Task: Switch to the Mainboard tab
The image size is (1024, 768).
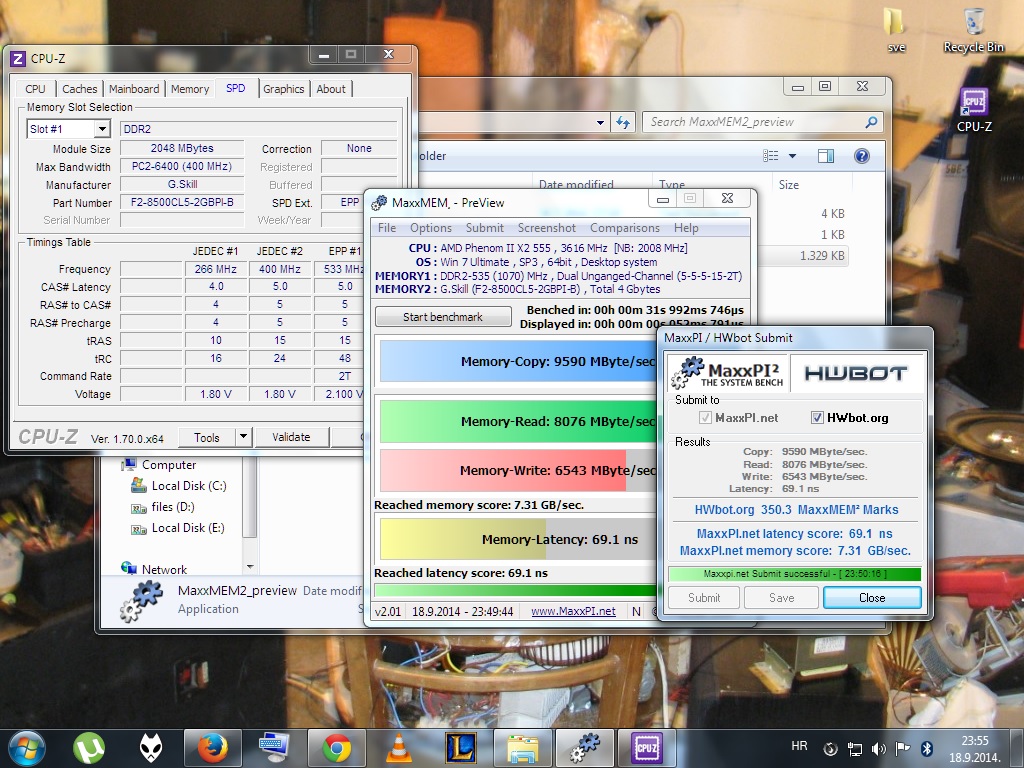Action: pyautogui.click(x=134, y=89)
